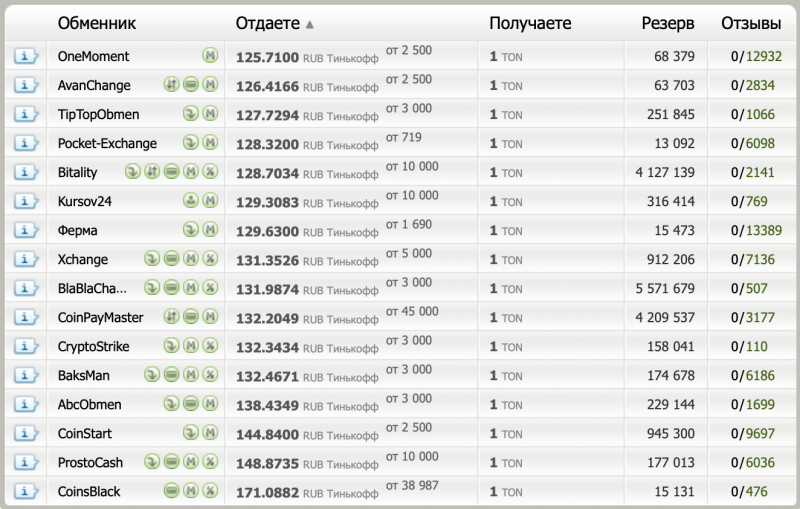Open OneMoment exchanger link

coord(93,56)
